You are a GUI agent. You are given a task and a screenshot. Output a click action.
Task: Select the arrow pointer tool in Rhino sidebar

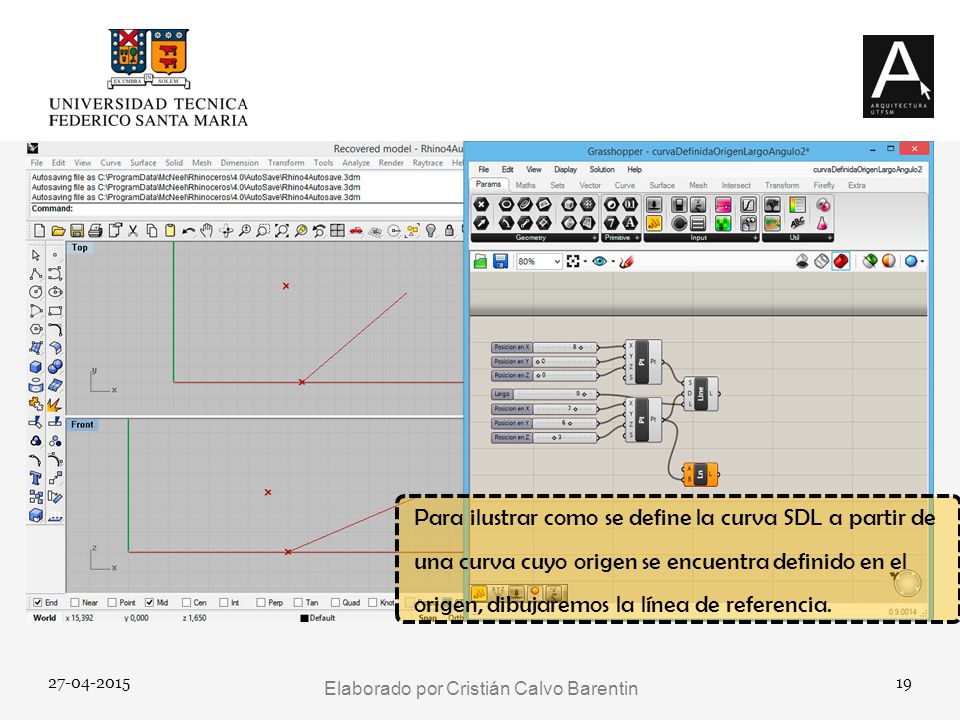(x=36, y=255)
